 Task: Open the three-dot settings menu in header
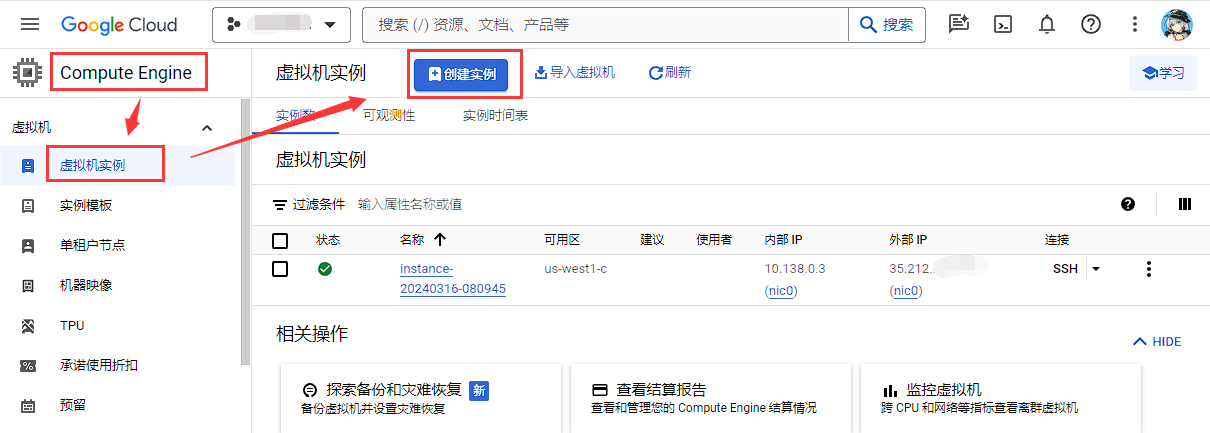(1134, 24)
